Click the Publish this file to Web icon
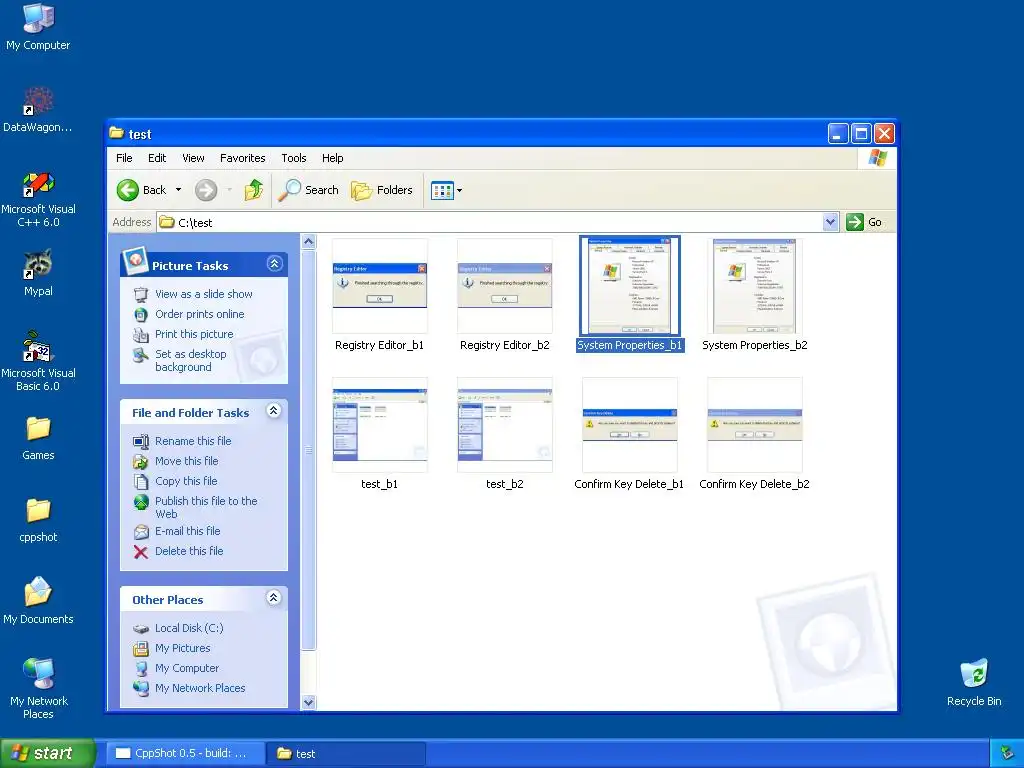This screenshot has width=1024, height=768. tap(140, 502)
